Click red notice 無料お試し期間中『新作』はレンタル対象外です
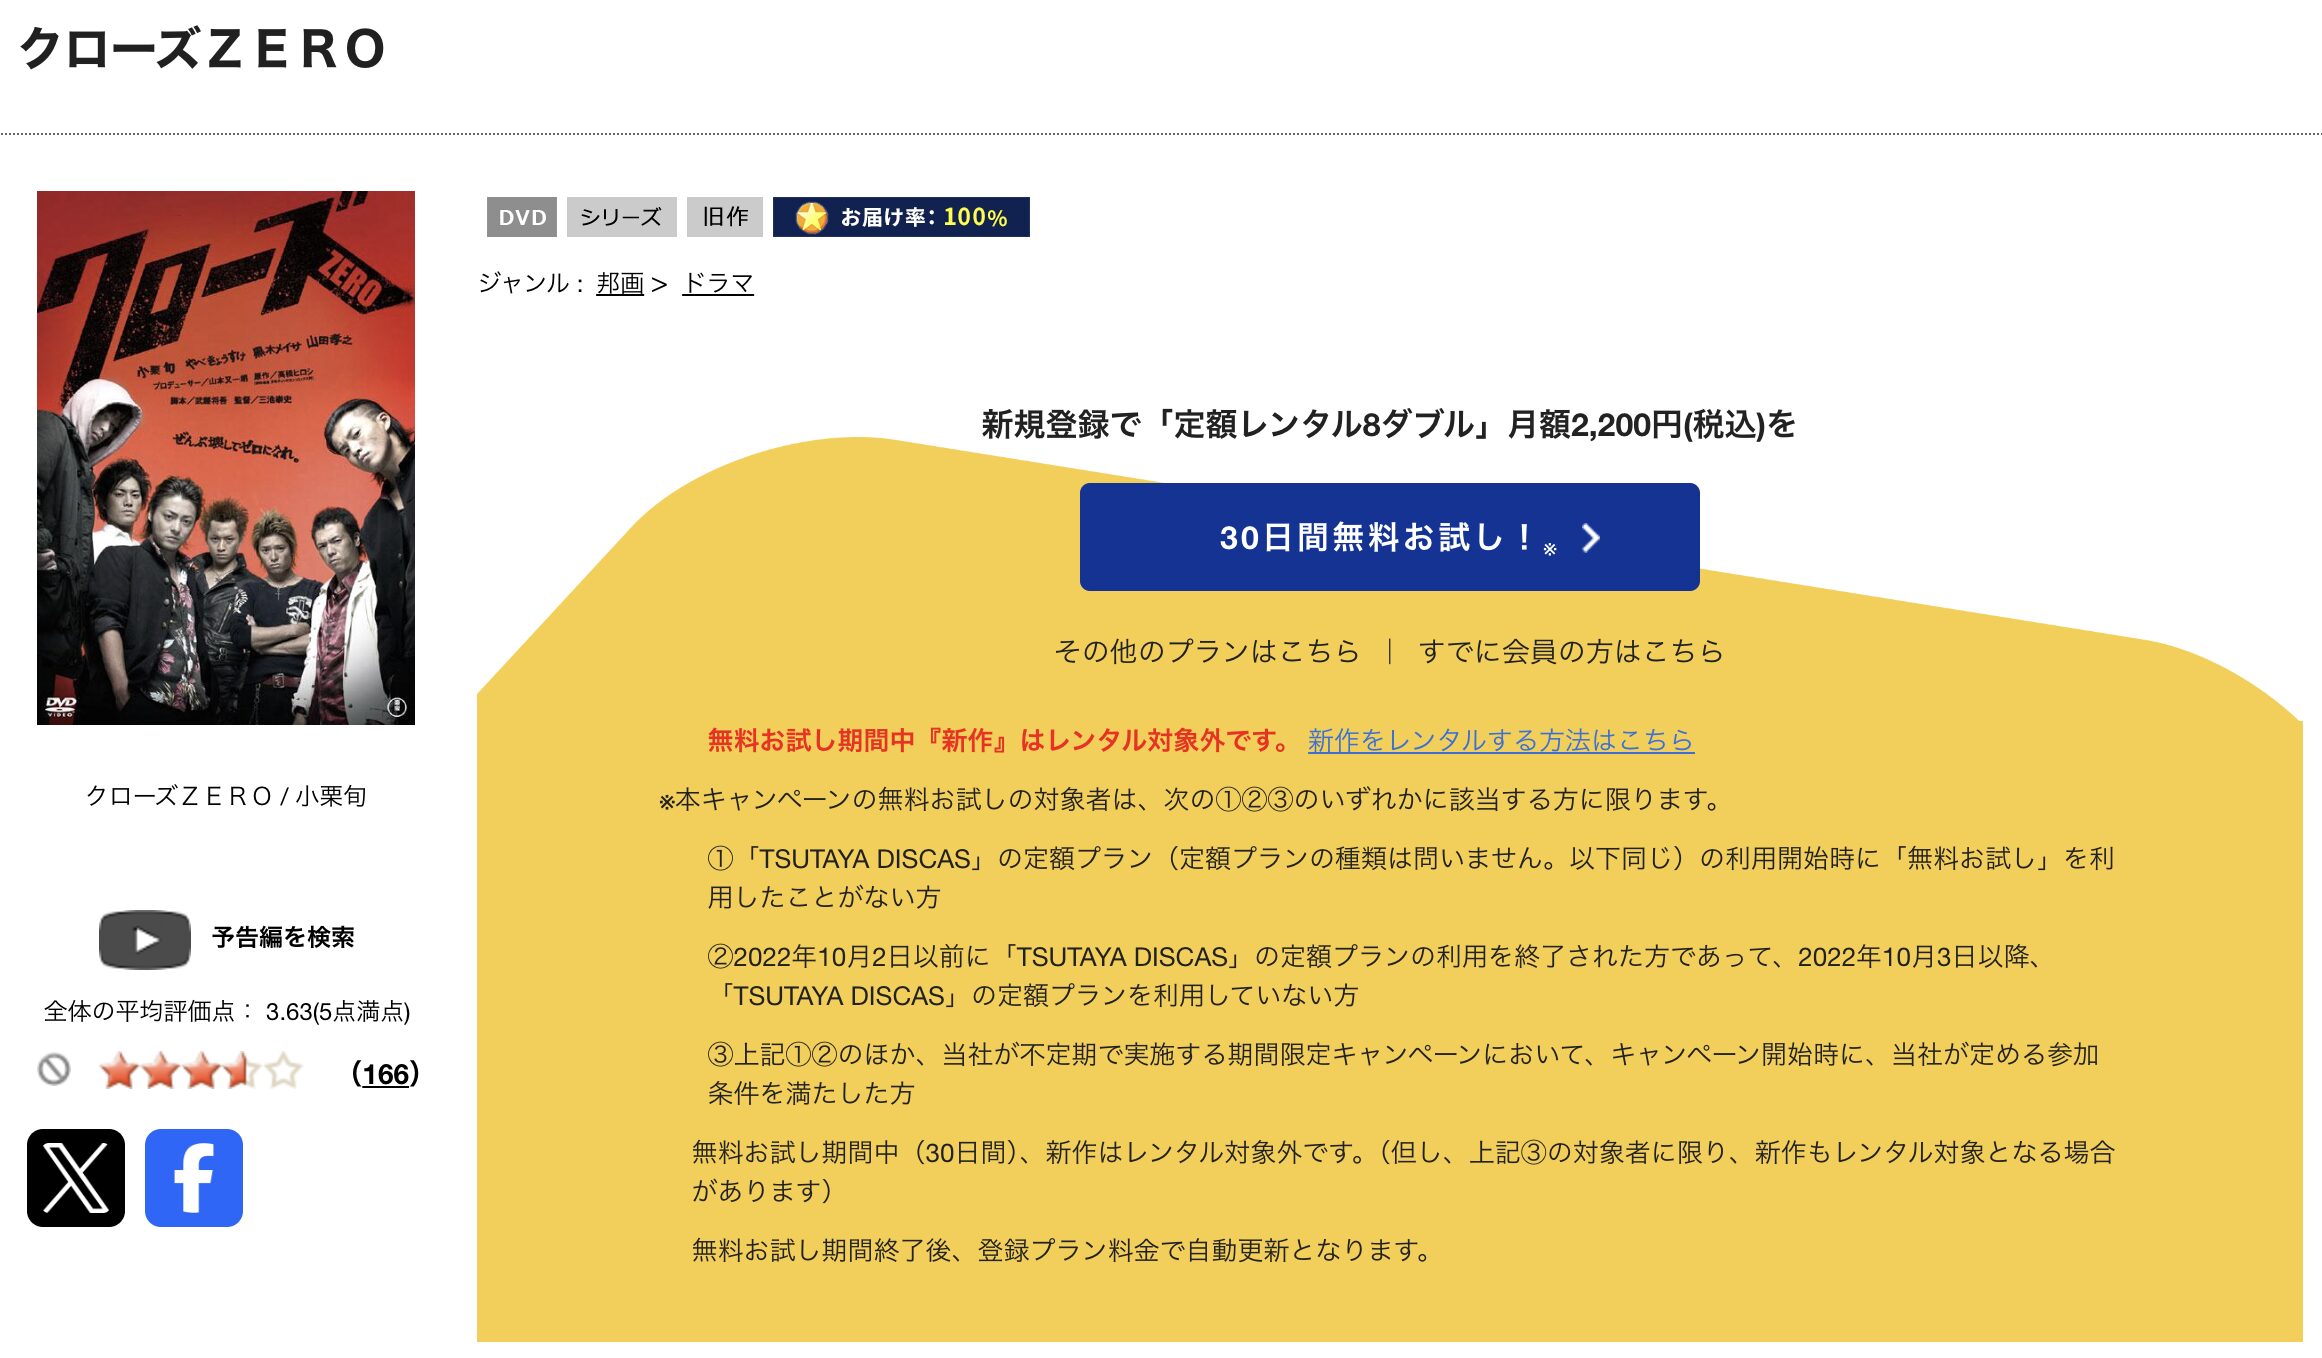 (x=1000, y=740)
